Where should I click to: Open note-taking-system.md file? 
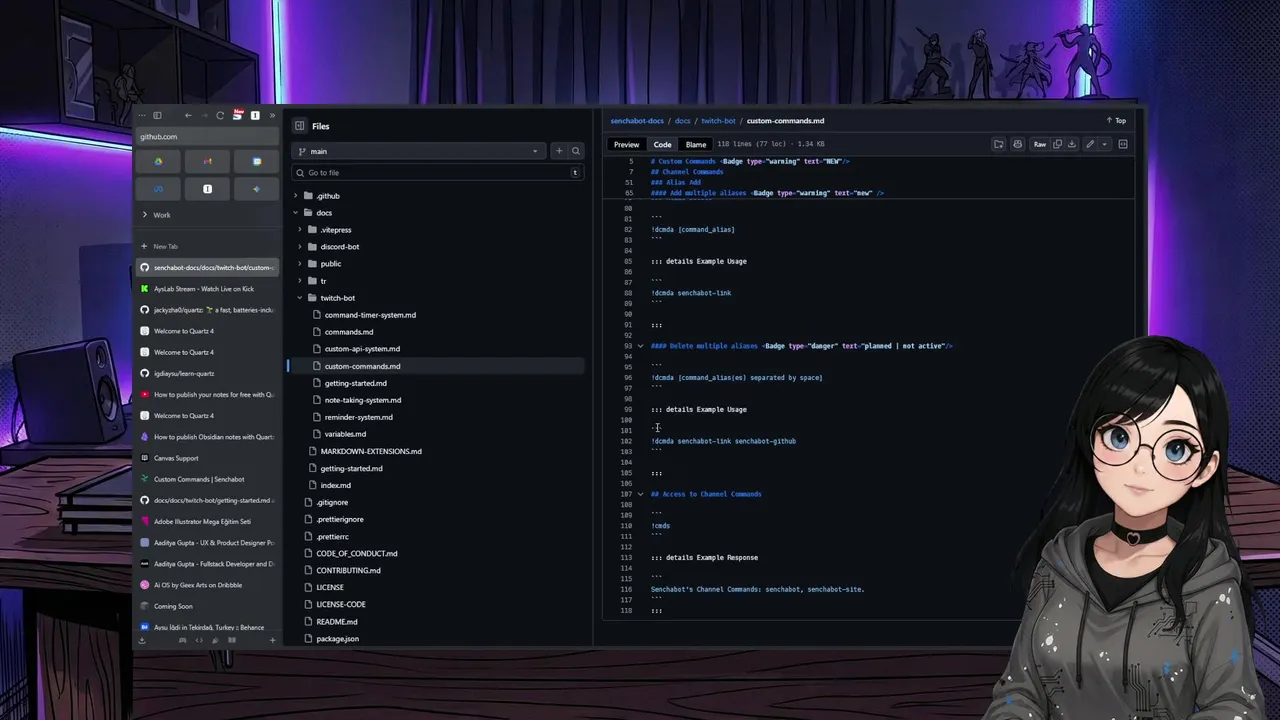pos(363,400)
